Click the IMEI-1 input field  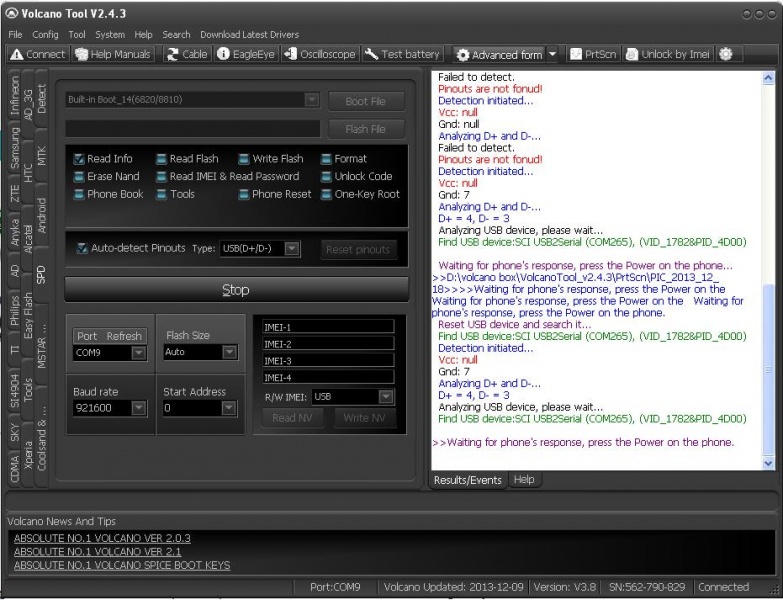point(328,327)
